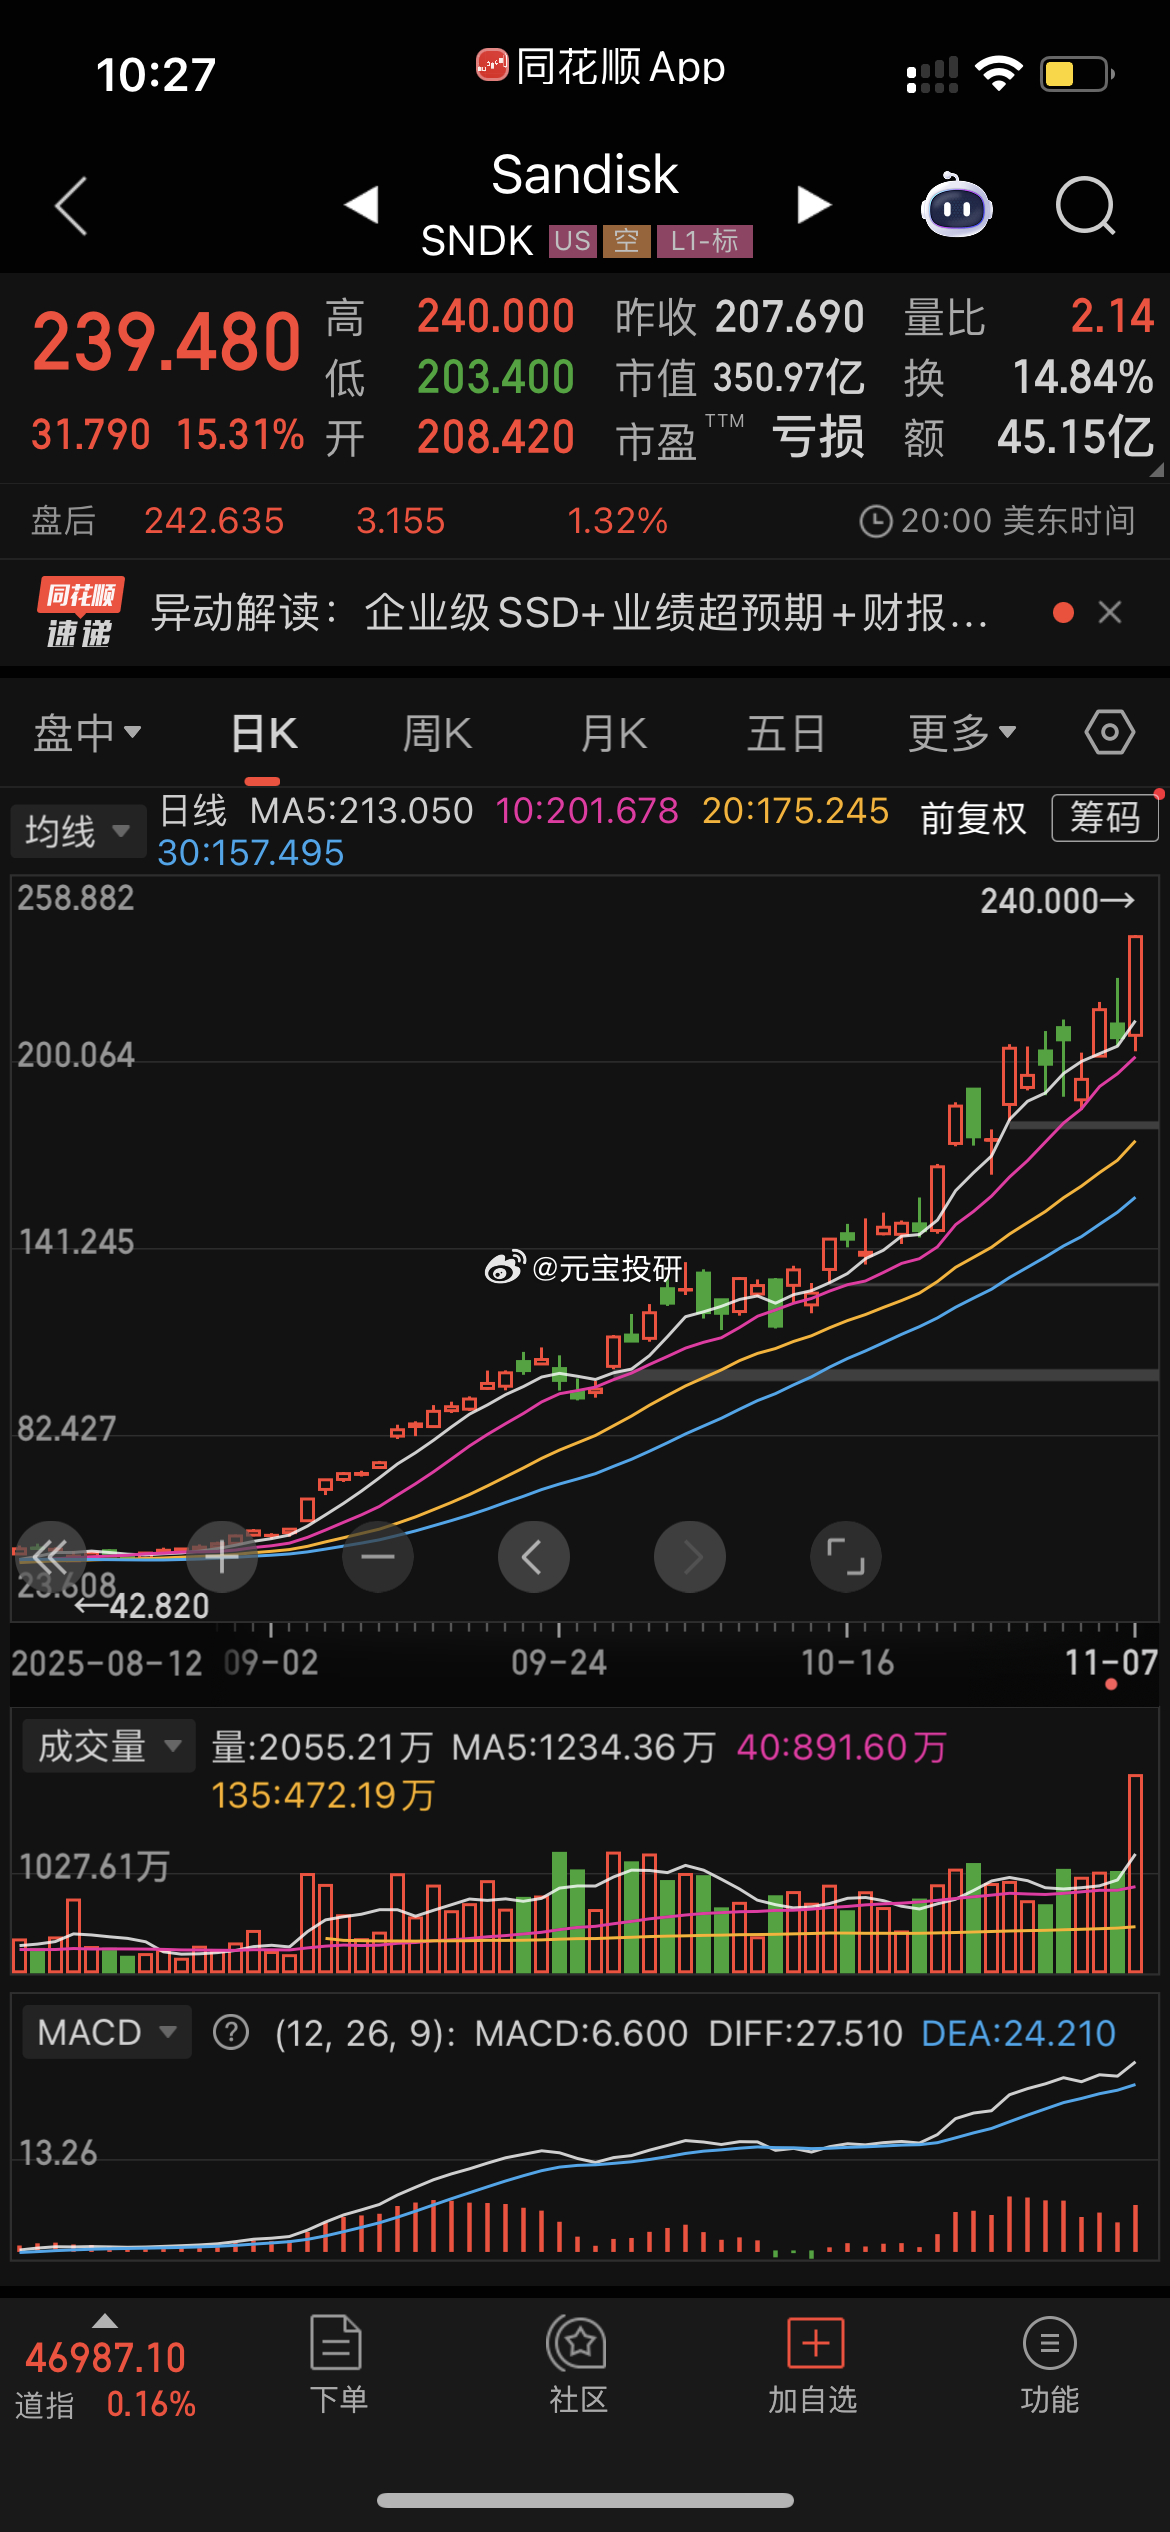Tap the 240.000 high price marker
The image size is (1170, 2532).
tap(1056, 901)
